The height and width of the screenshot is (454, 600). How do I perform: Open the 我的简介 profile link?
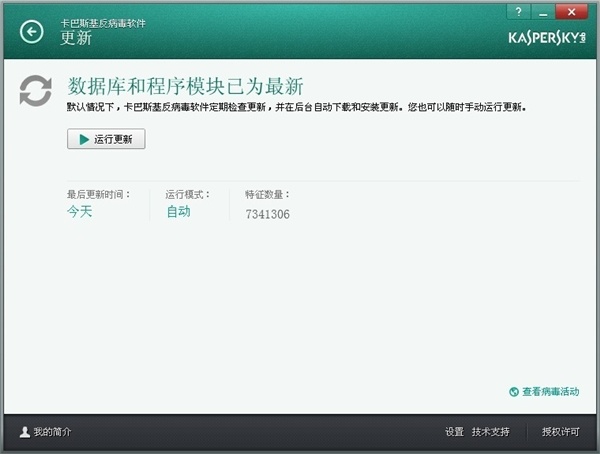pos(52,432)
